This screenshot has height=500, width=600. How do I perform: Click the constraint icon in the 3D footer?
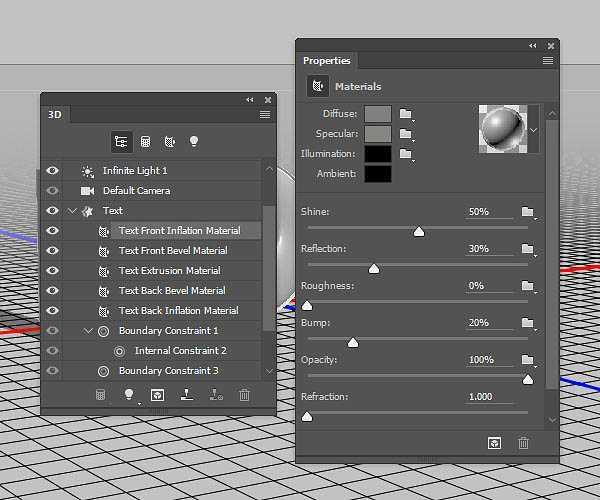pos(216,394)
